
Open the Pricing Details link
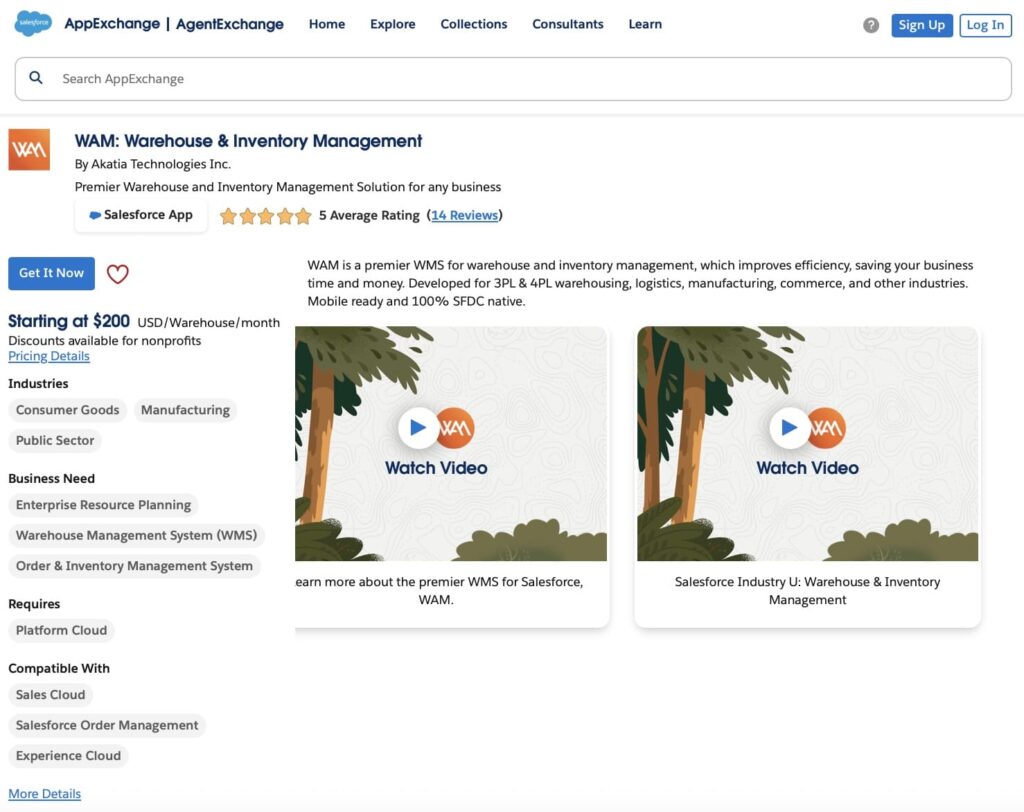[x=49, y=356]
